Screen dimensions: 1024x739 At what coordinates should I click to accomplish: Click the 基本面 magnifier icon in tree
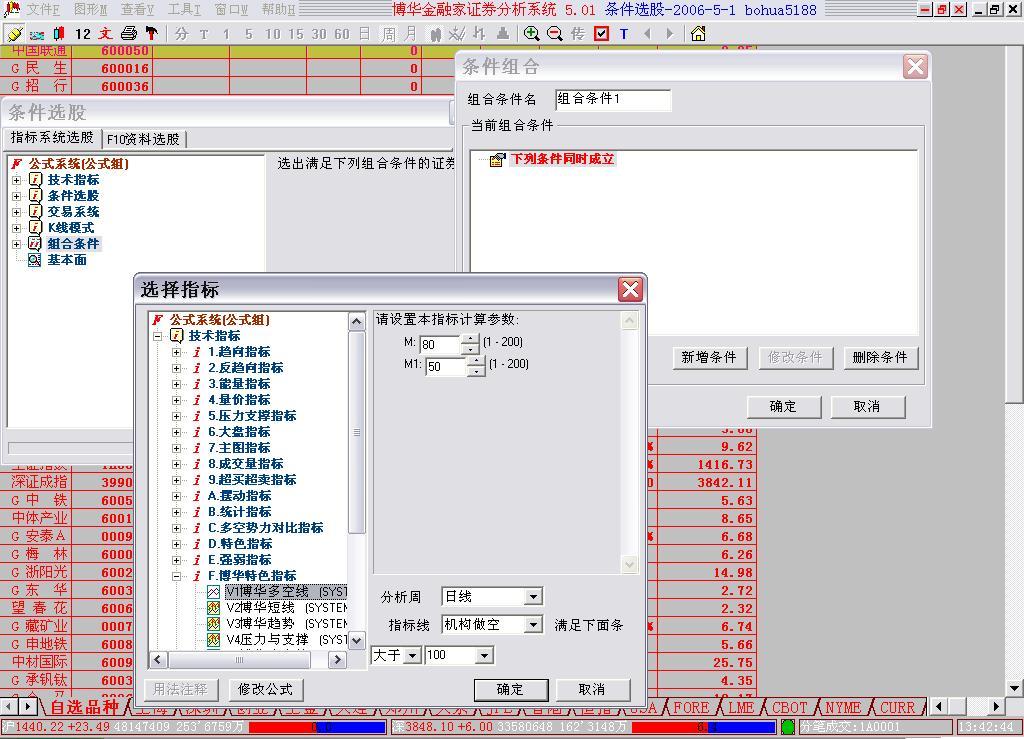pyautogui.click(x=35, y=260)
